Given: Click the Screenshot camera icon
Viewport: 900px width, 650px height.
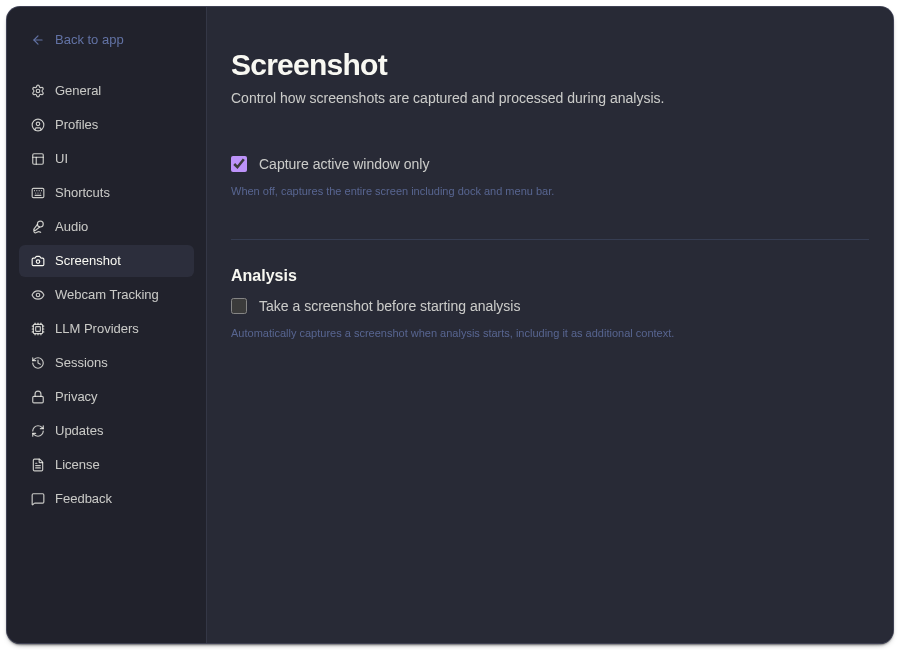Looking at the screenshot, I should point(38,261).
